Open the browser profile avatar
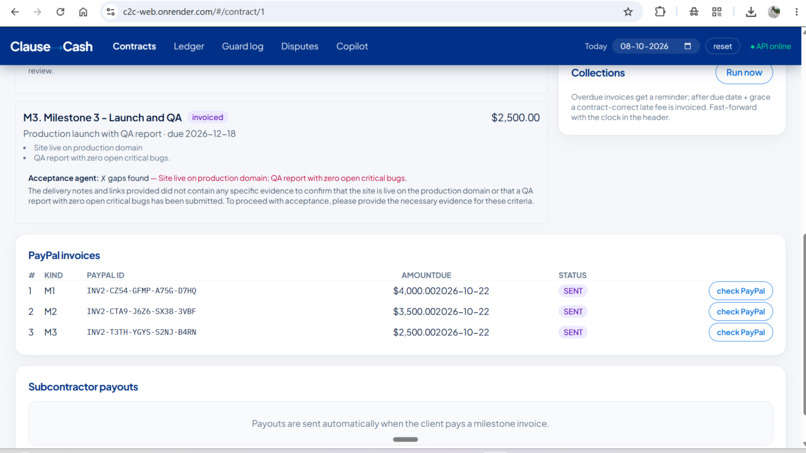 (774, 11)
